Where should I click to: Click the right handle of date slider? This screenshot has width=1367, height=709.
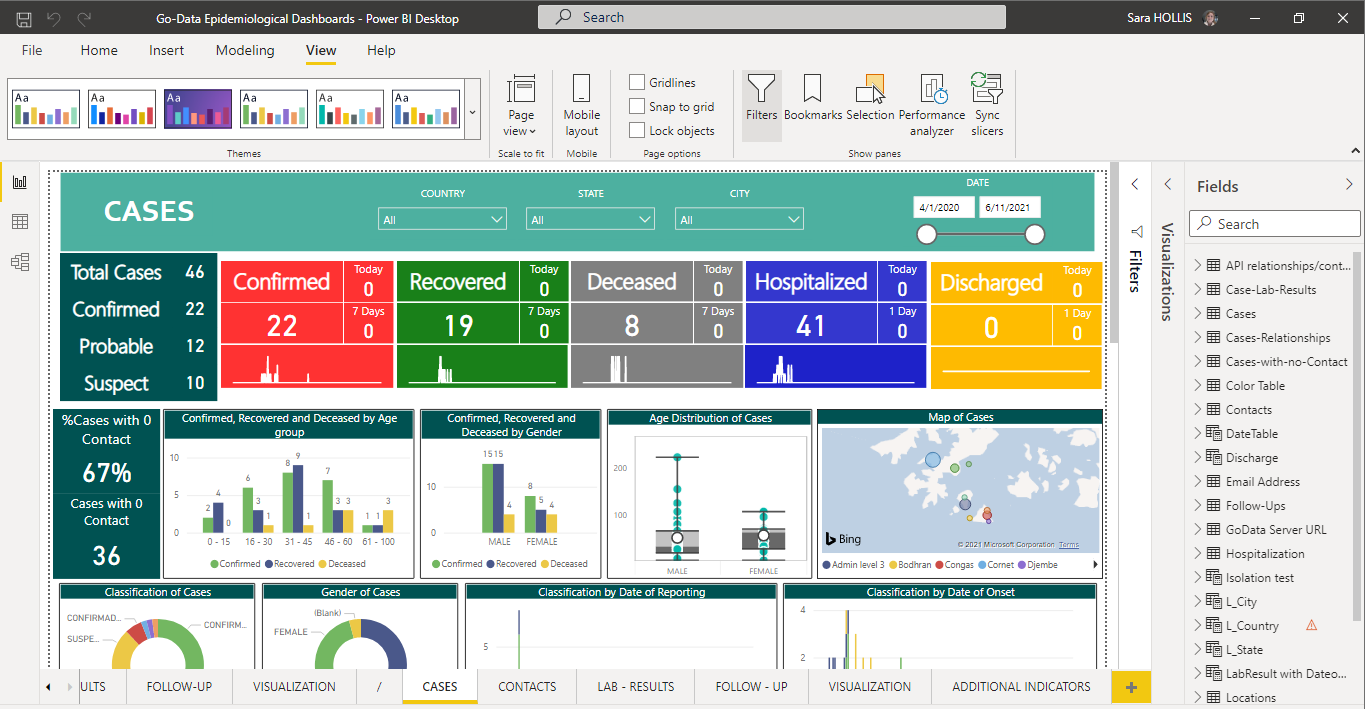click(1035, 234)
